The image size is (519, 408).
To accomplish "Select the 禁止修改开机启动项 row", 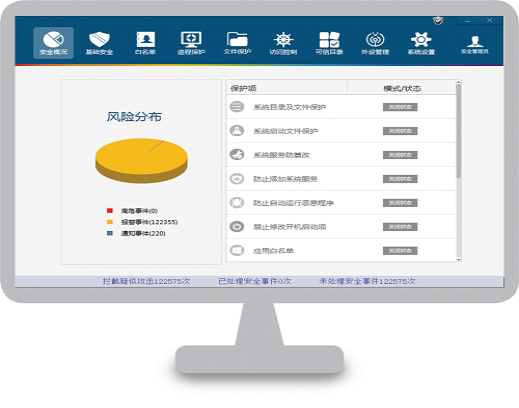I will click(x=341, y=227).
